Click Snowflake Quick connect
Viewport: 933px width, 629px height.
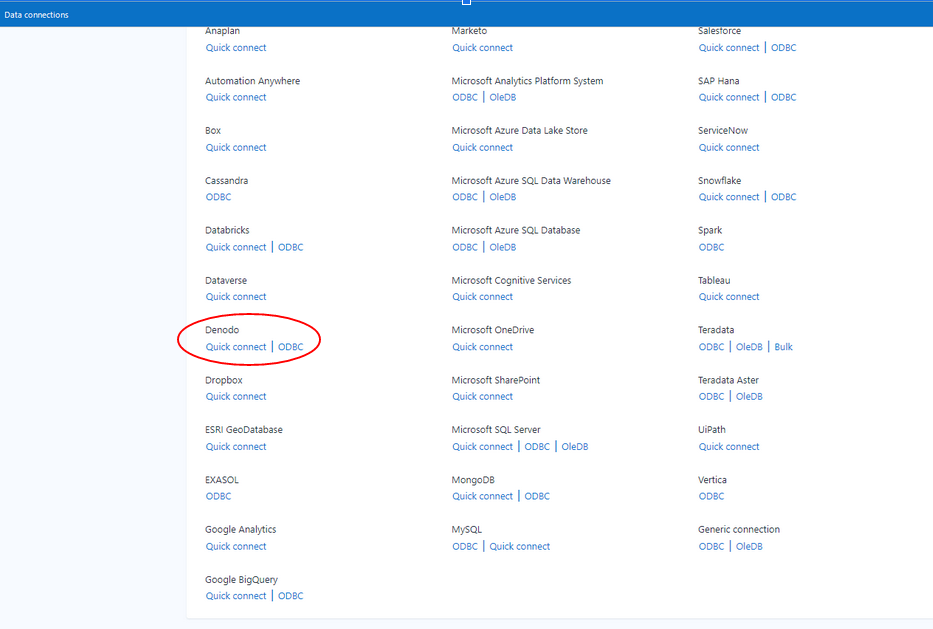pyautogui.click(x=729, y=197)
